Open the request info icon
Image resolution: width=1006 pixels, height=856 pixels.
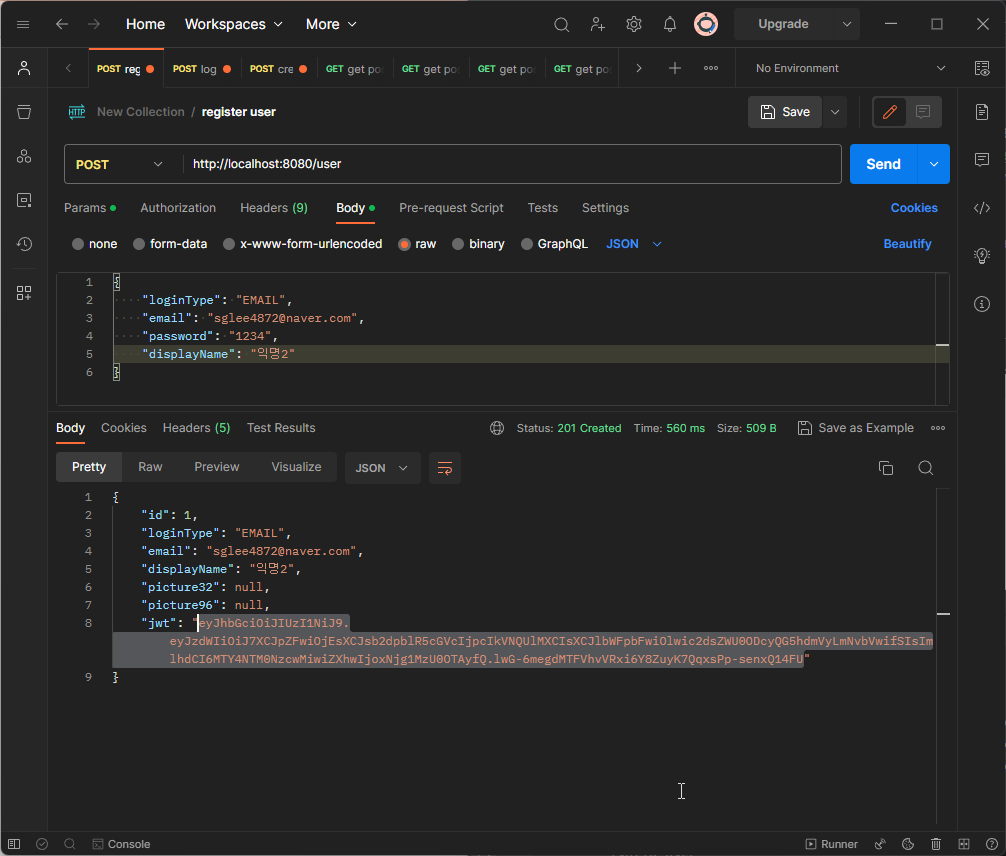(982, 304)
